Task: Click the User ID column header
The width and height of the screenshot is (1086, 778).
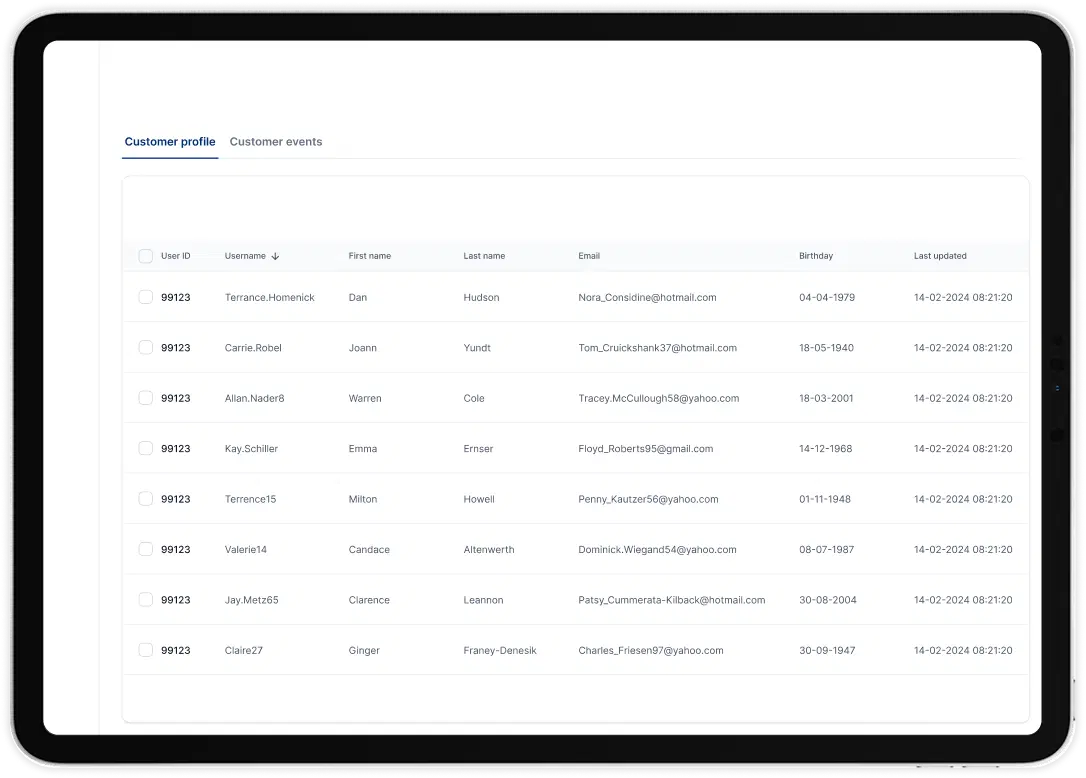Action: [175, 256]
